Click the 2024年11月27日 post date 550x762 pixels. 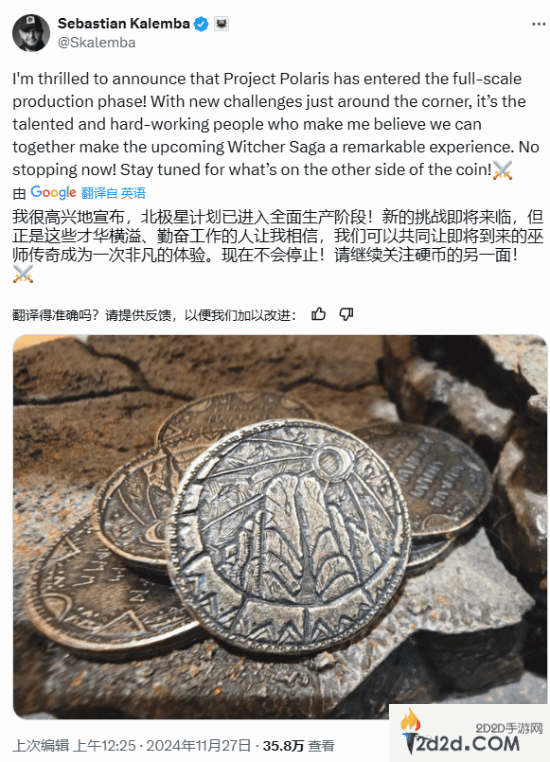198,745
